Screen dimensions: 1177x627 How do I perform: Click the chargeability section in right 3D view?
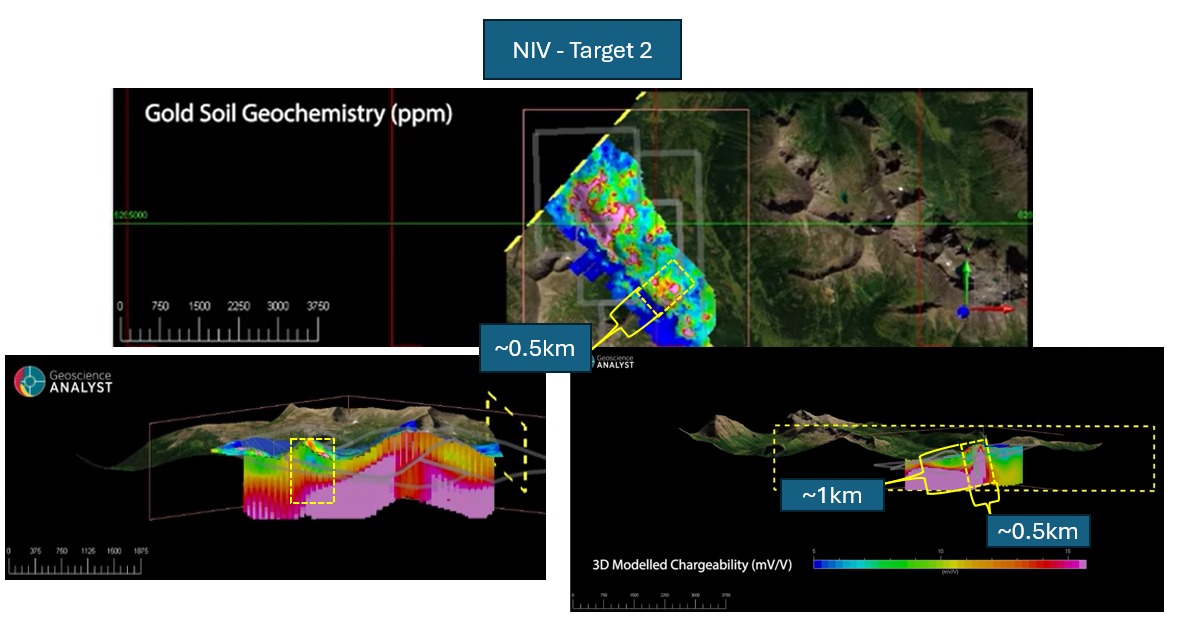[x=964, y=469]
